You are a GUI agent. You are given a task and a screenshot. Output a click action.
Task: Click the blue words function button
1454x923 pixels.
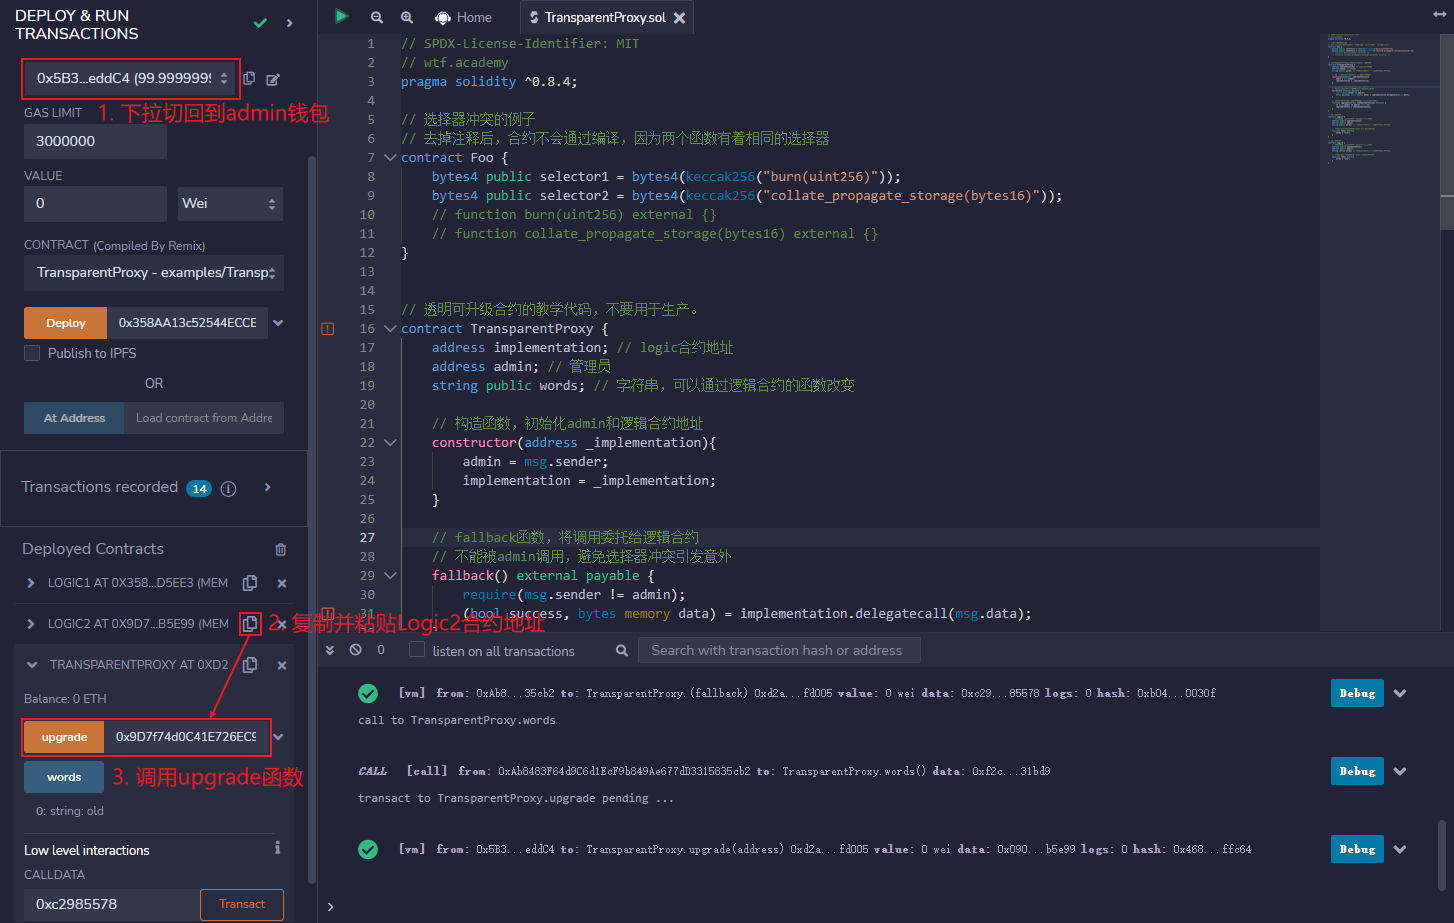tap(64, 777)
